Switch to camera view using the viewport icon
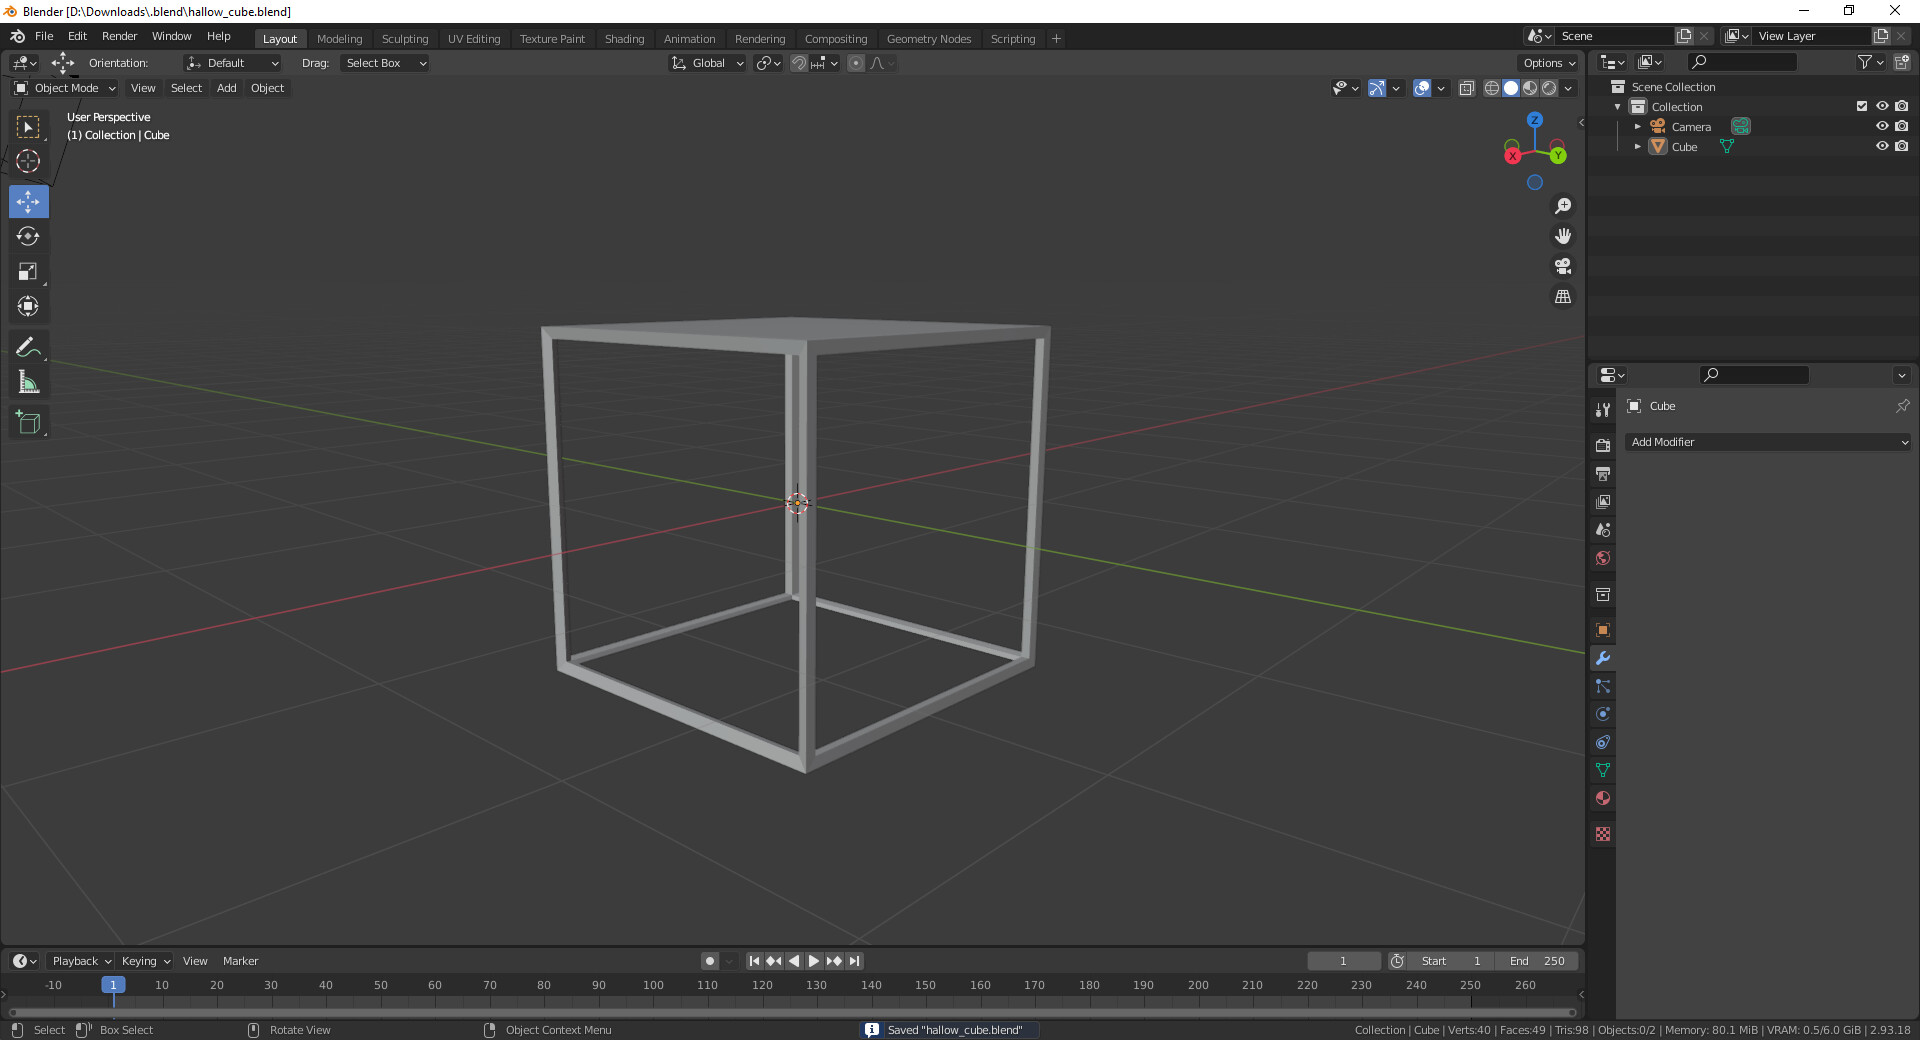 [1562, 266]
